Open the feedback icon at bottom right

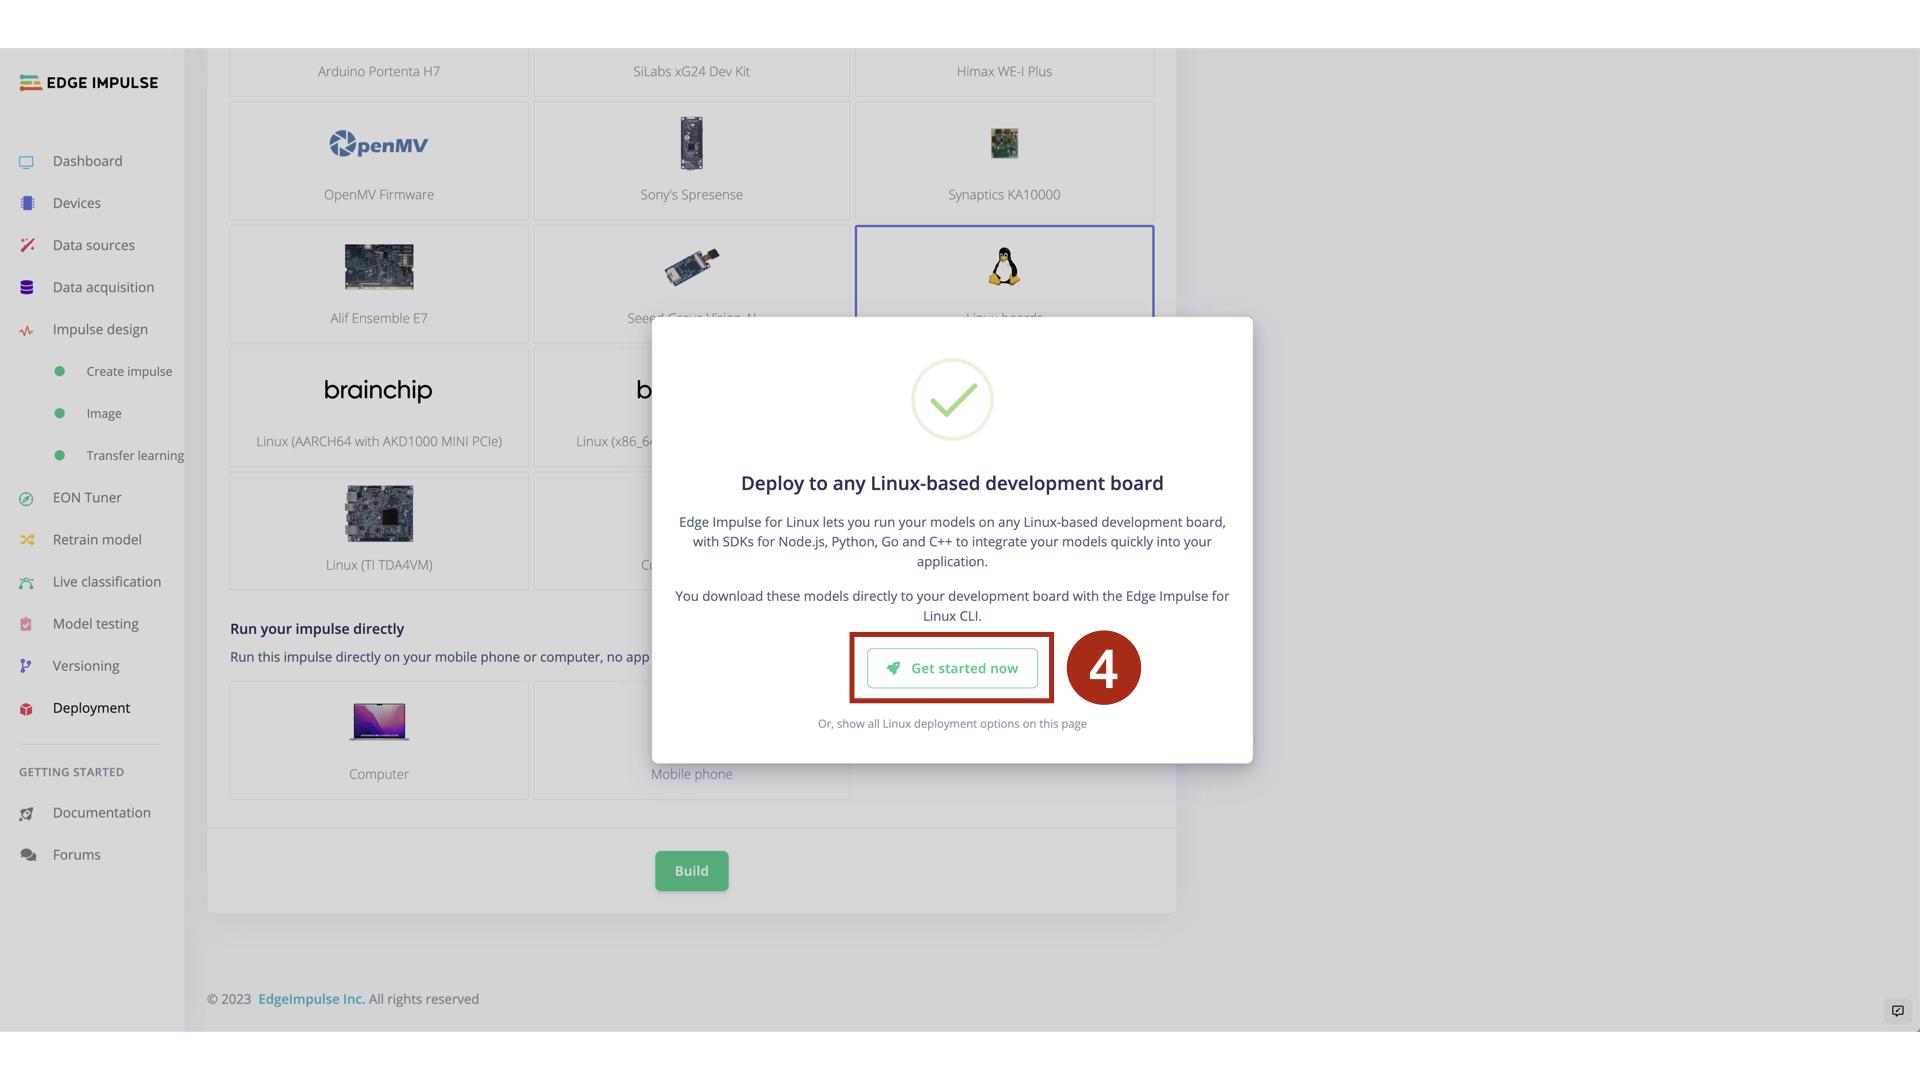(x=1897, y=1011)
